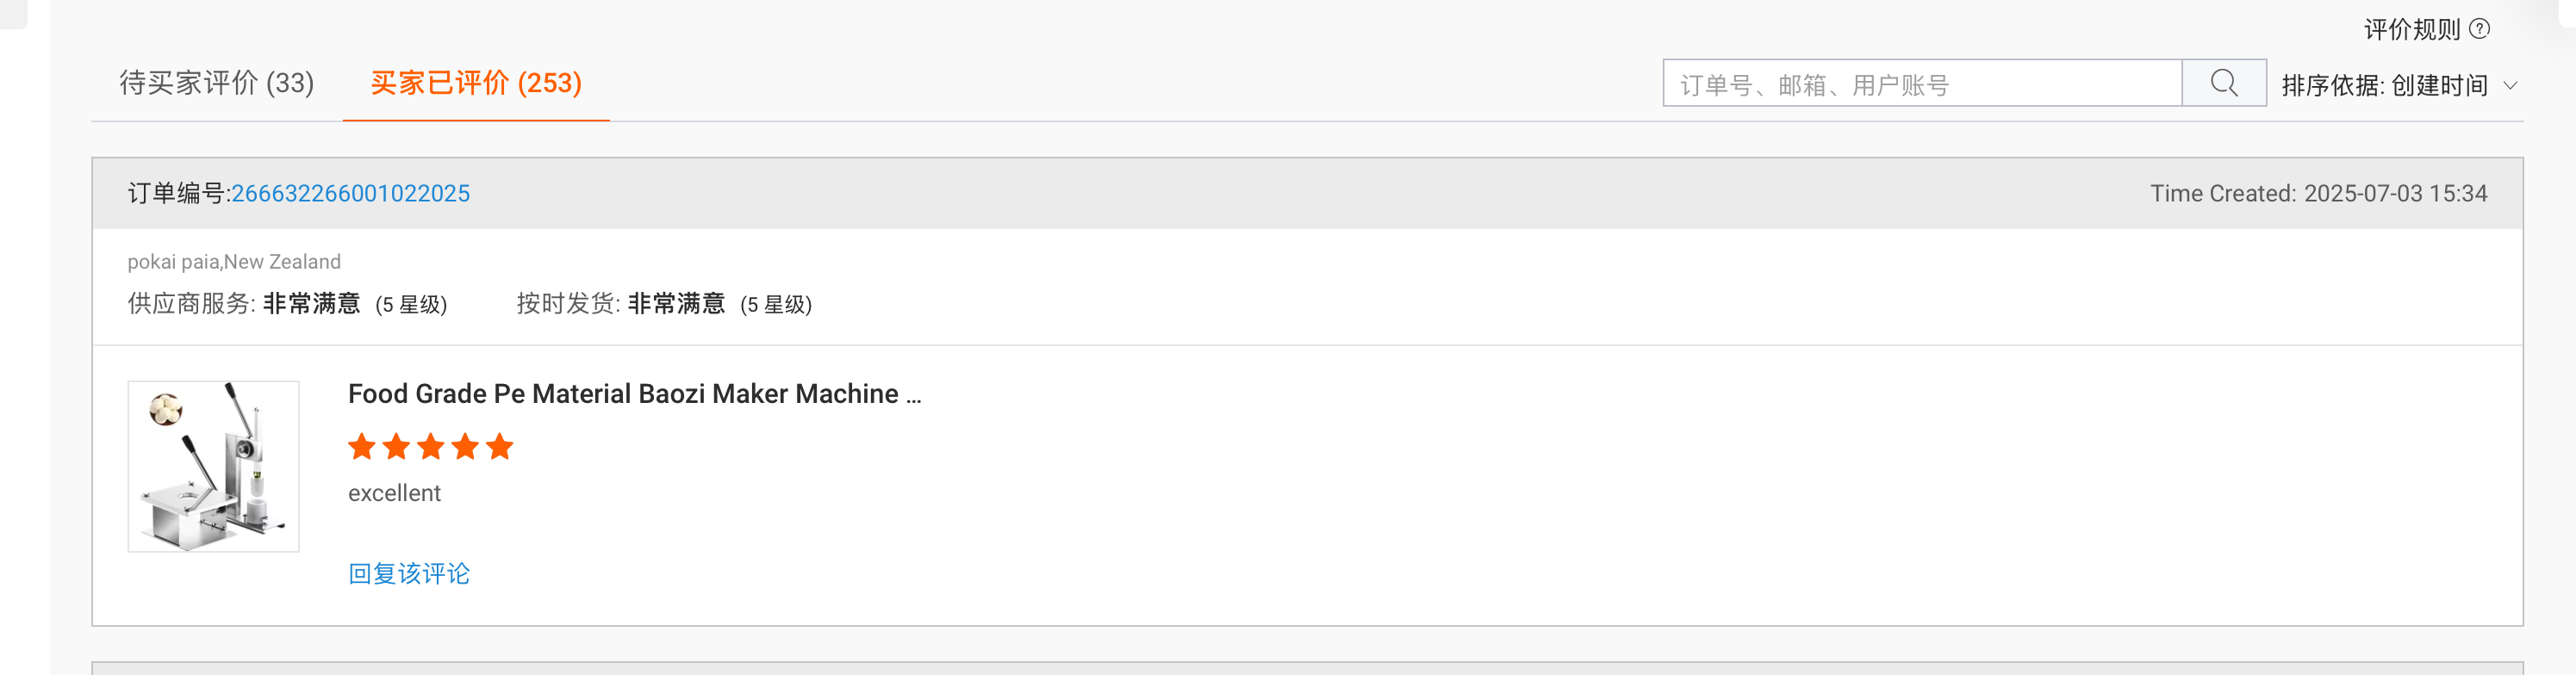2576x675 pixels.
Task: Focus the 订单号、邮箱、用户账号 search field
Action: tap(1921, 84)
